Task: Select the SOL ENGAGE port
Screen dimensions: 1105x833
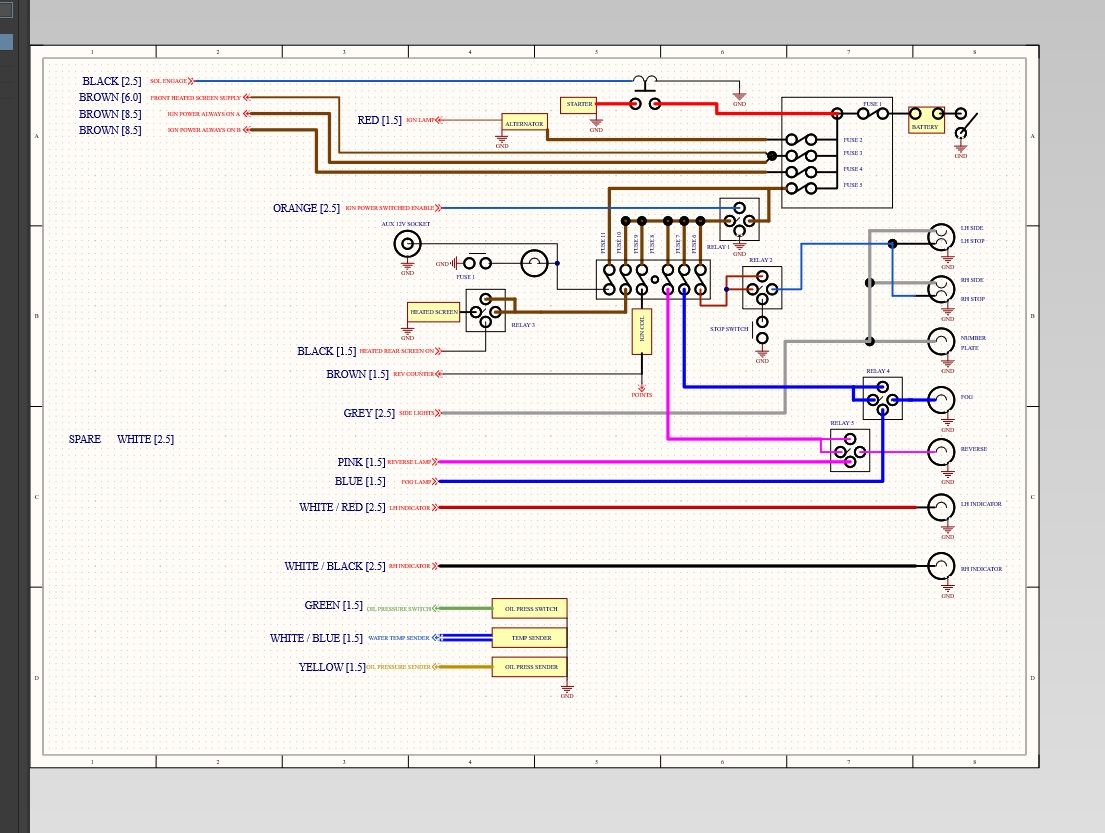Action: [x=171, y=81]
